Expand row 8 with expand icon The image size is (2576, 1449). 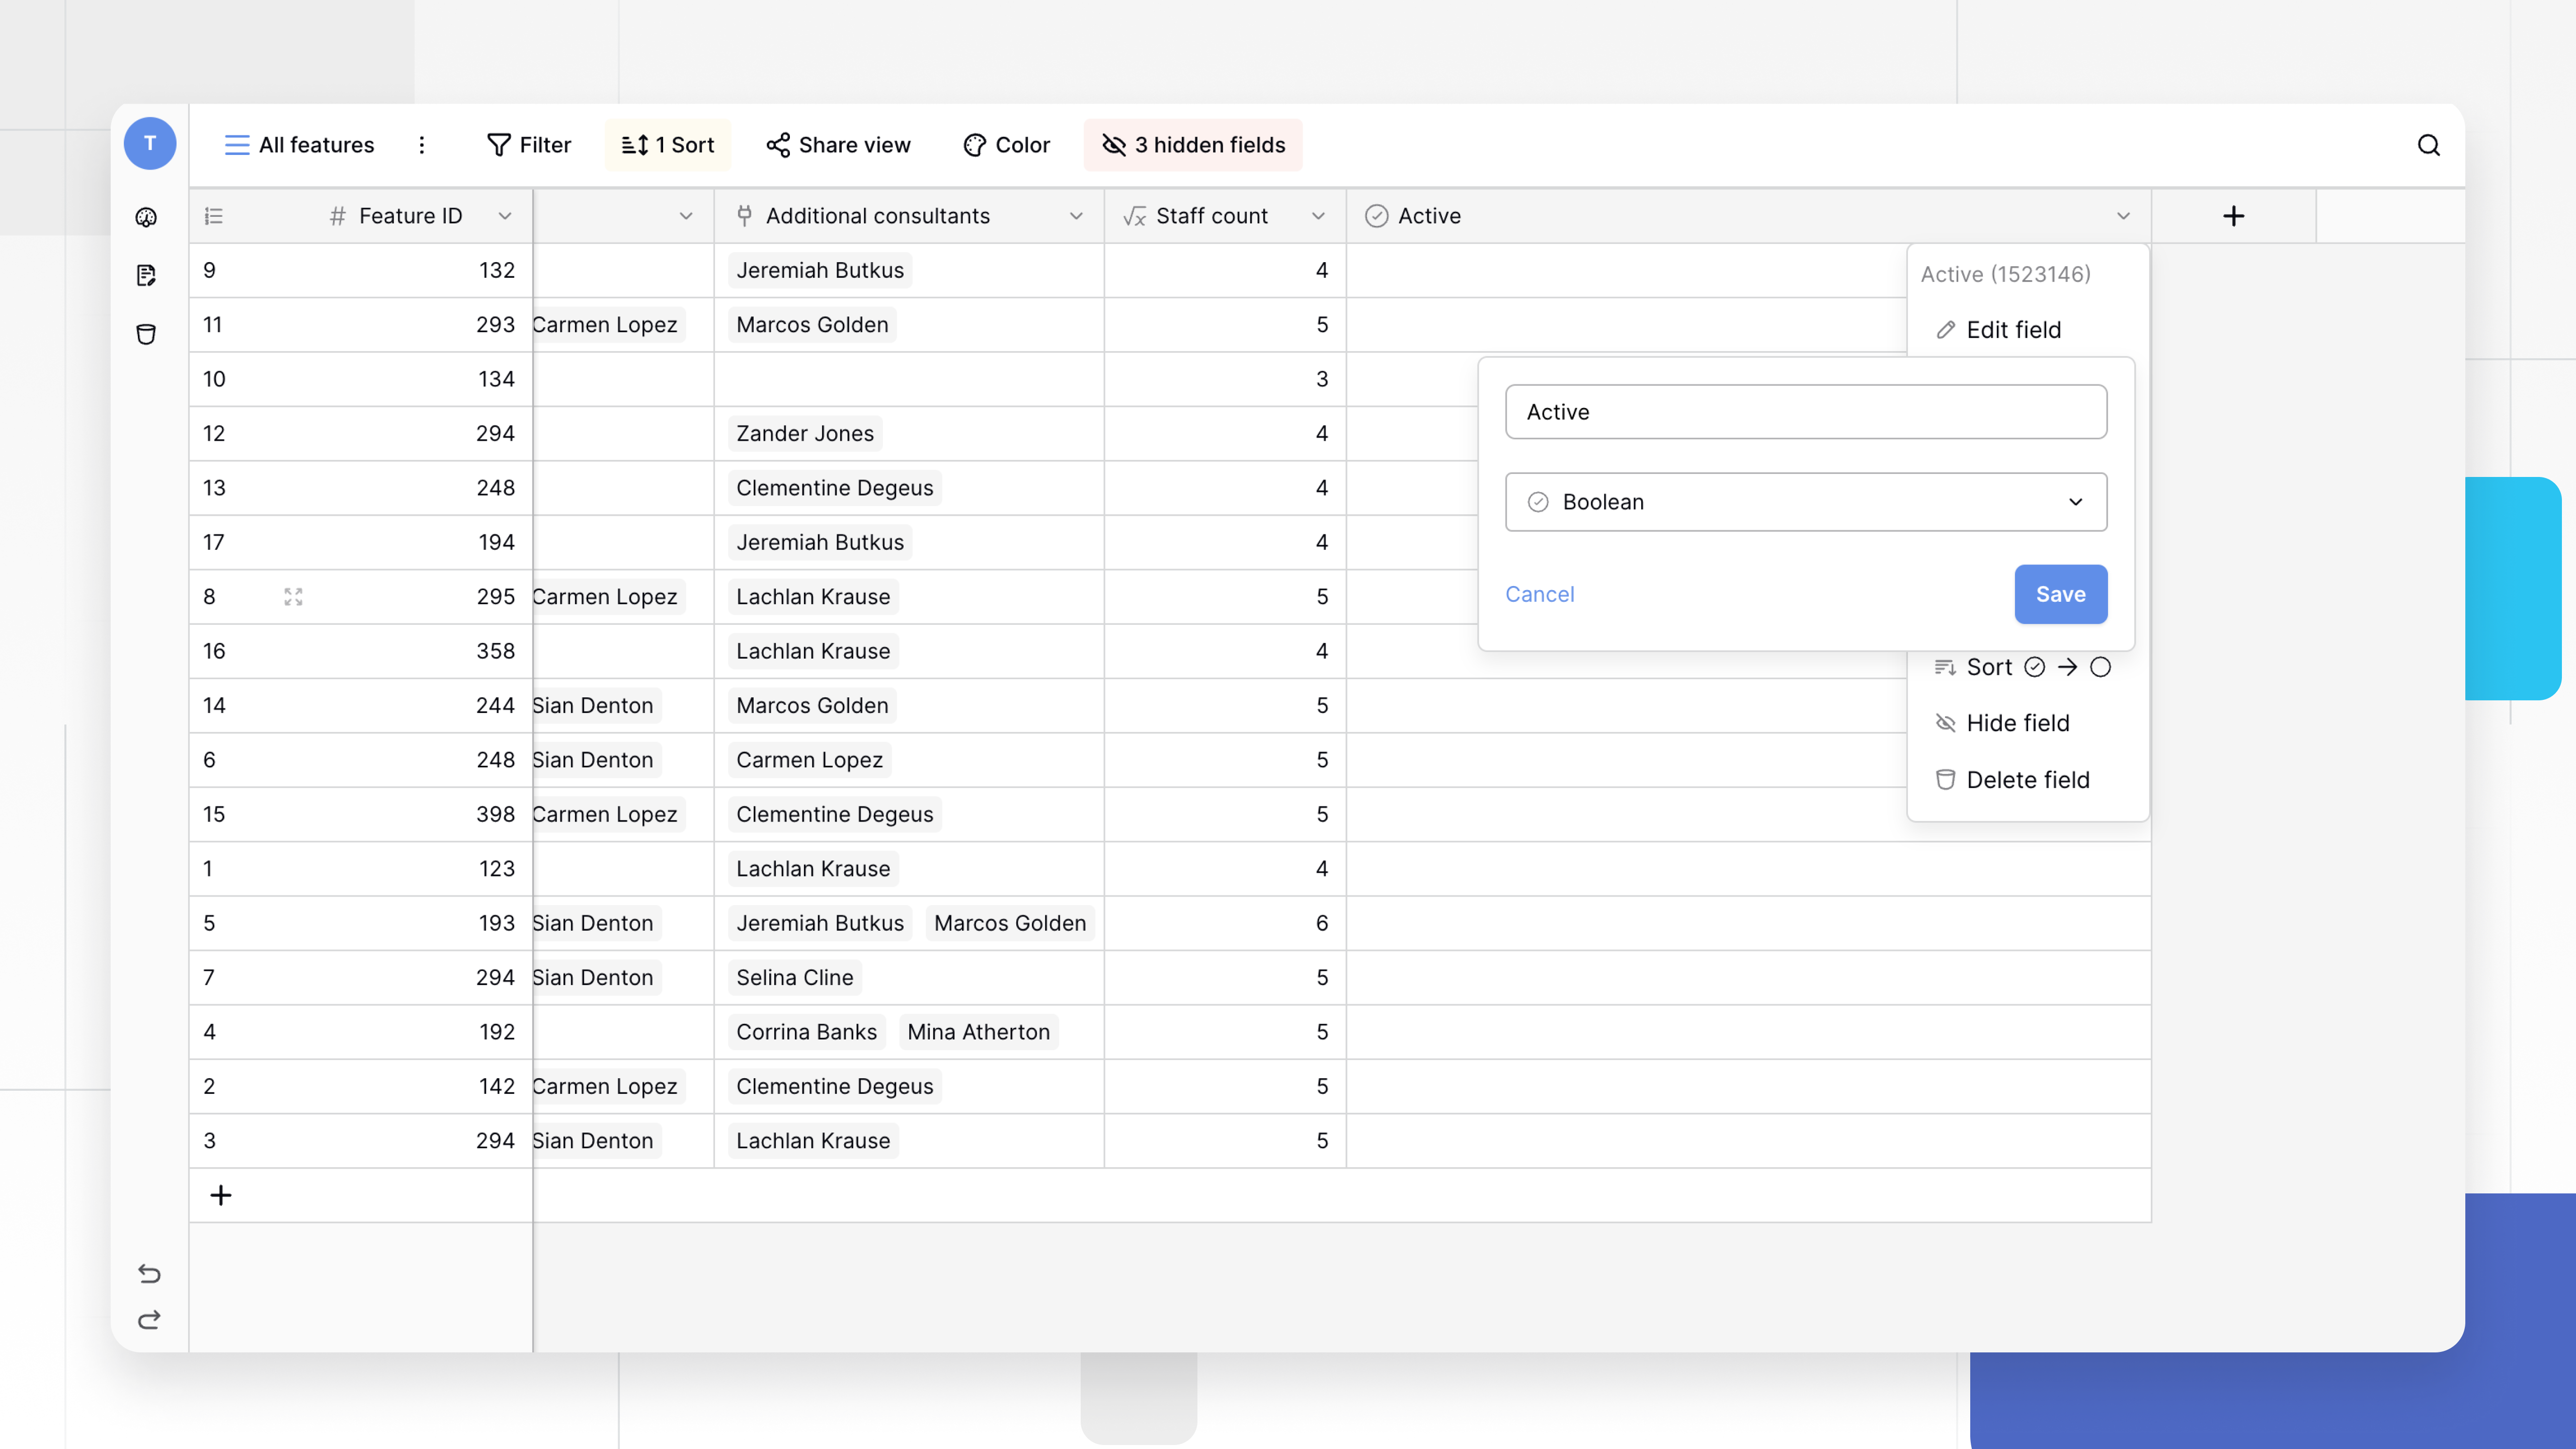(293, 597)
